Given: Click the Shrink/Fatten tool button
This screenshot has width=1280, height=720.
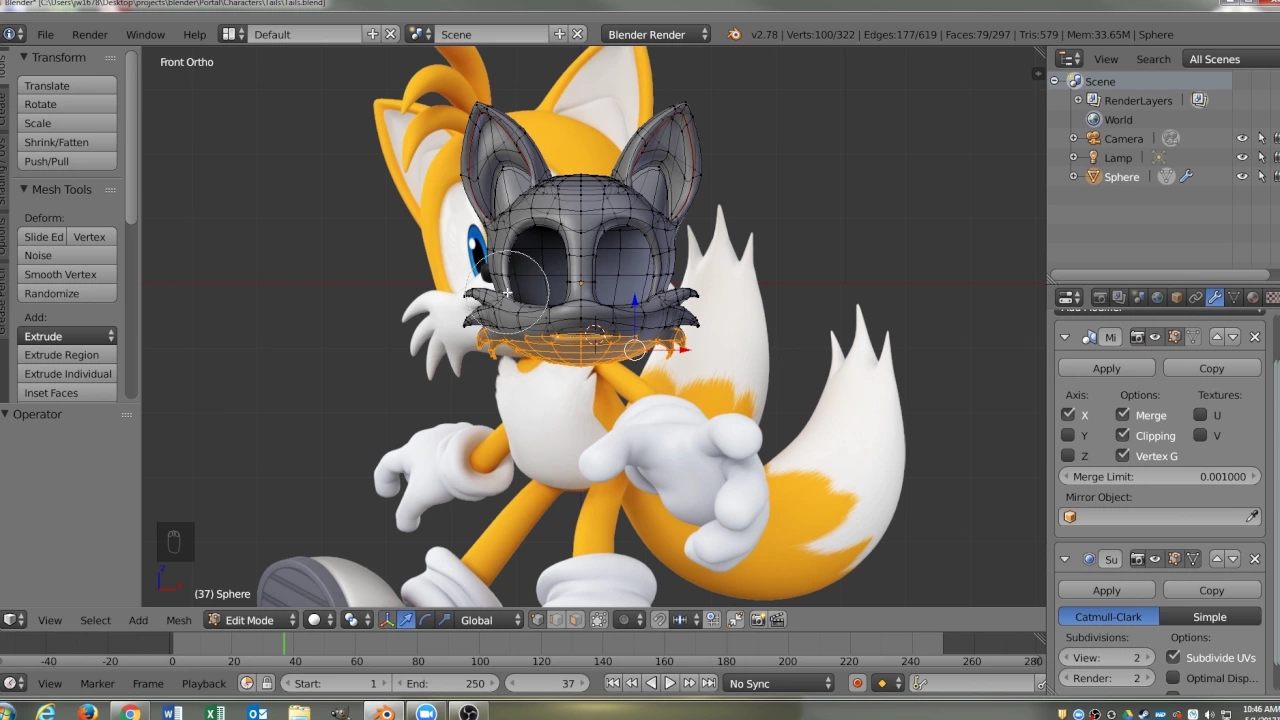Looking at the screenshot, I should click(x=68, y=142).
